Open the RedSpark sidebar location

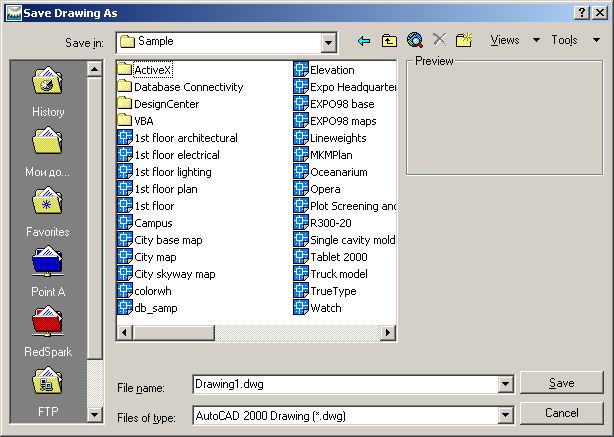tap(48, 332)
